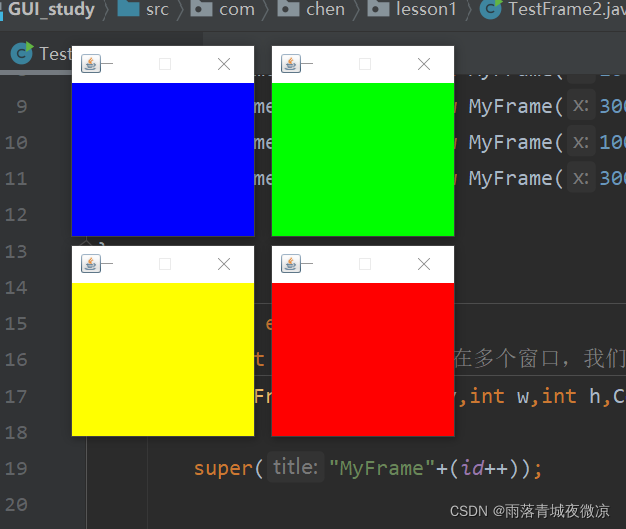Click the disabled maximize box of the blue window
The width and height of the screenshot is (626, 529).
(165, 64)
